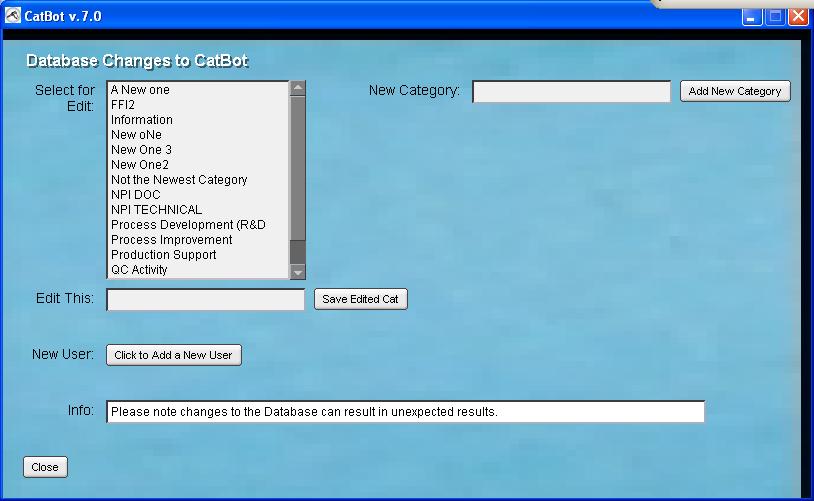
Task: Click 'Click to Add a New User' button
Action: (x=174, y=355)
